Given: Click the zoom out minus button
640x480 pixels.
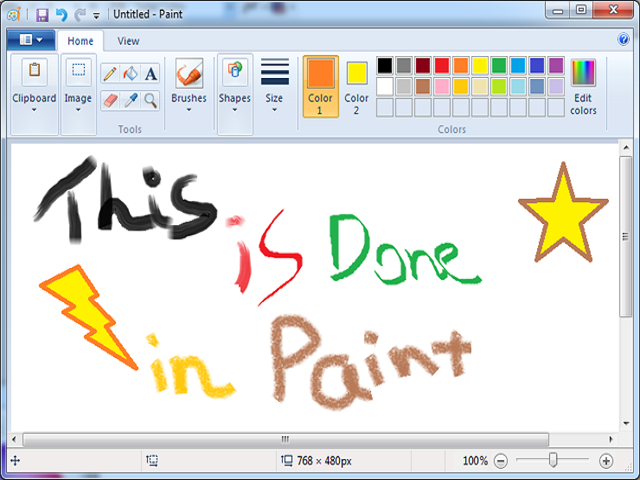Looking at the screenshot, I should click(x=500, y=461).
